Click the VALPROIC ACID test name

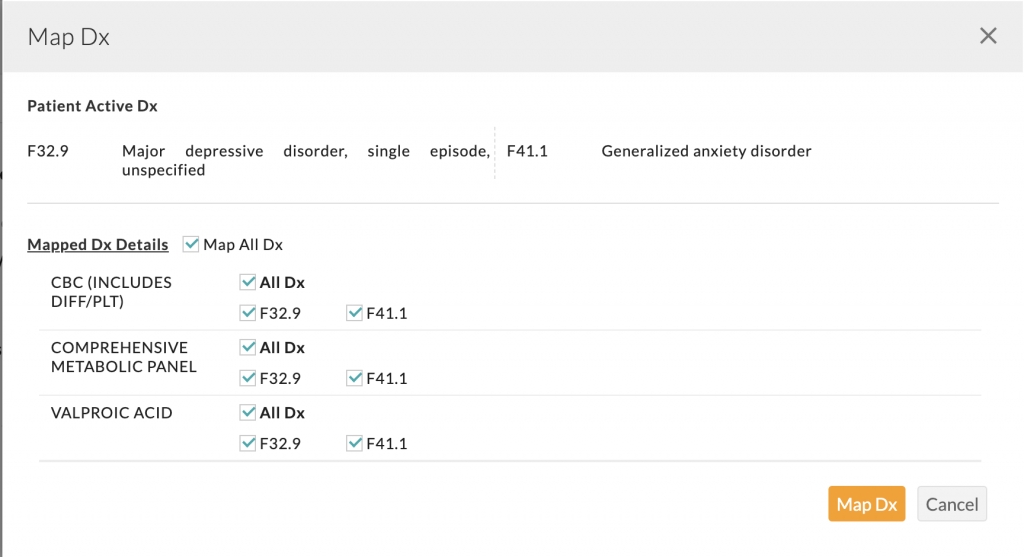pyautogui.click(x=111, y=413)
